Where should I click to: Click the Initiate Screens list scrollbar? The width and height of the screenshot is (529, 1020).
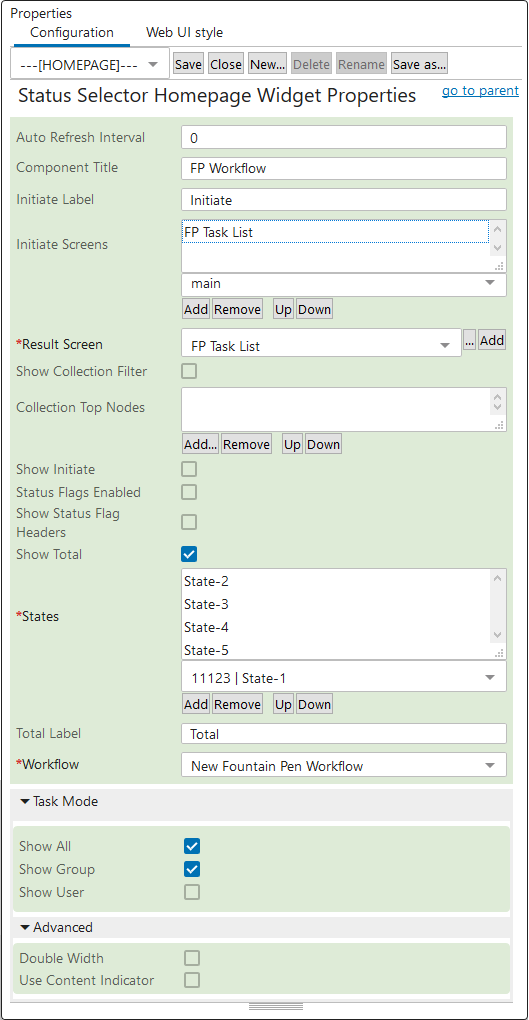pos(497,239)
